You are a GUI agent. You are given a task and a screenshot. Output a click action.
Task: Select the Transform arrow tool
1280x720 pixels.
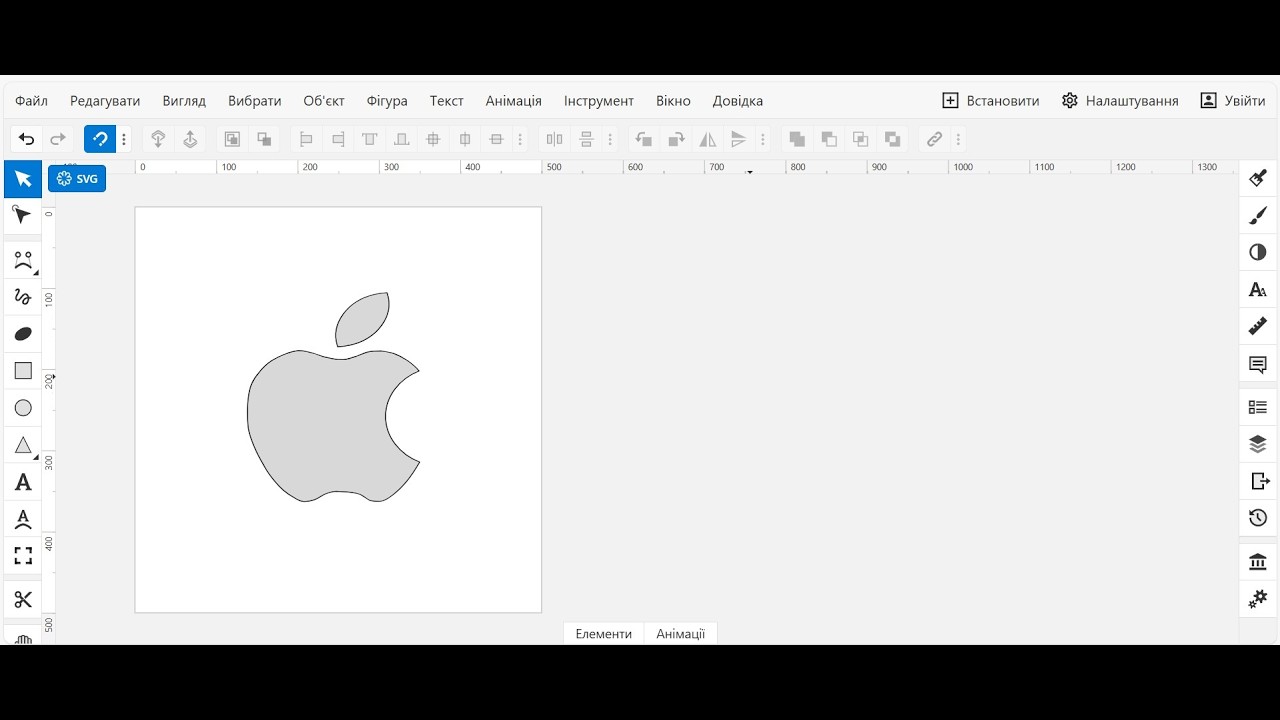23,179
